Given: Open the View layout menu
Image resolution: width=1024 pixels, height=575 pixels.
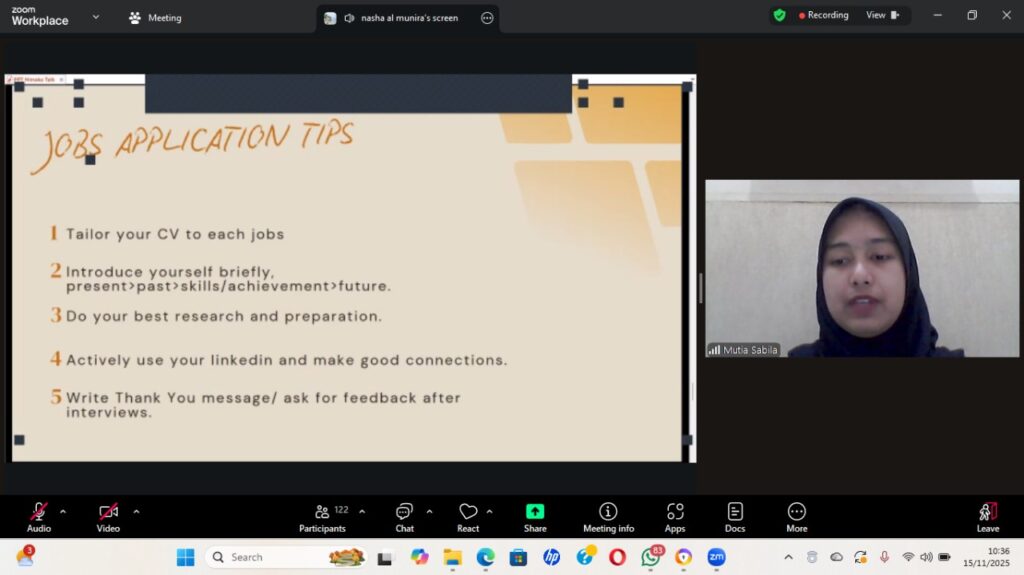Looking at the screenshot, I should 882,15.
